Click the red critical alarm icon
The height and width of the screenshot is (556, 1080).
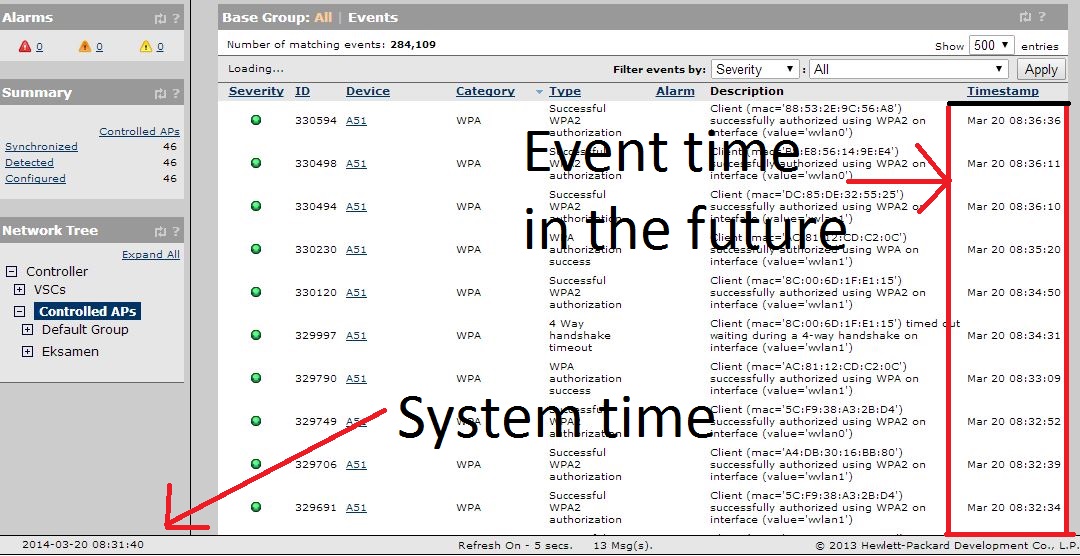[x=25, y=47]
